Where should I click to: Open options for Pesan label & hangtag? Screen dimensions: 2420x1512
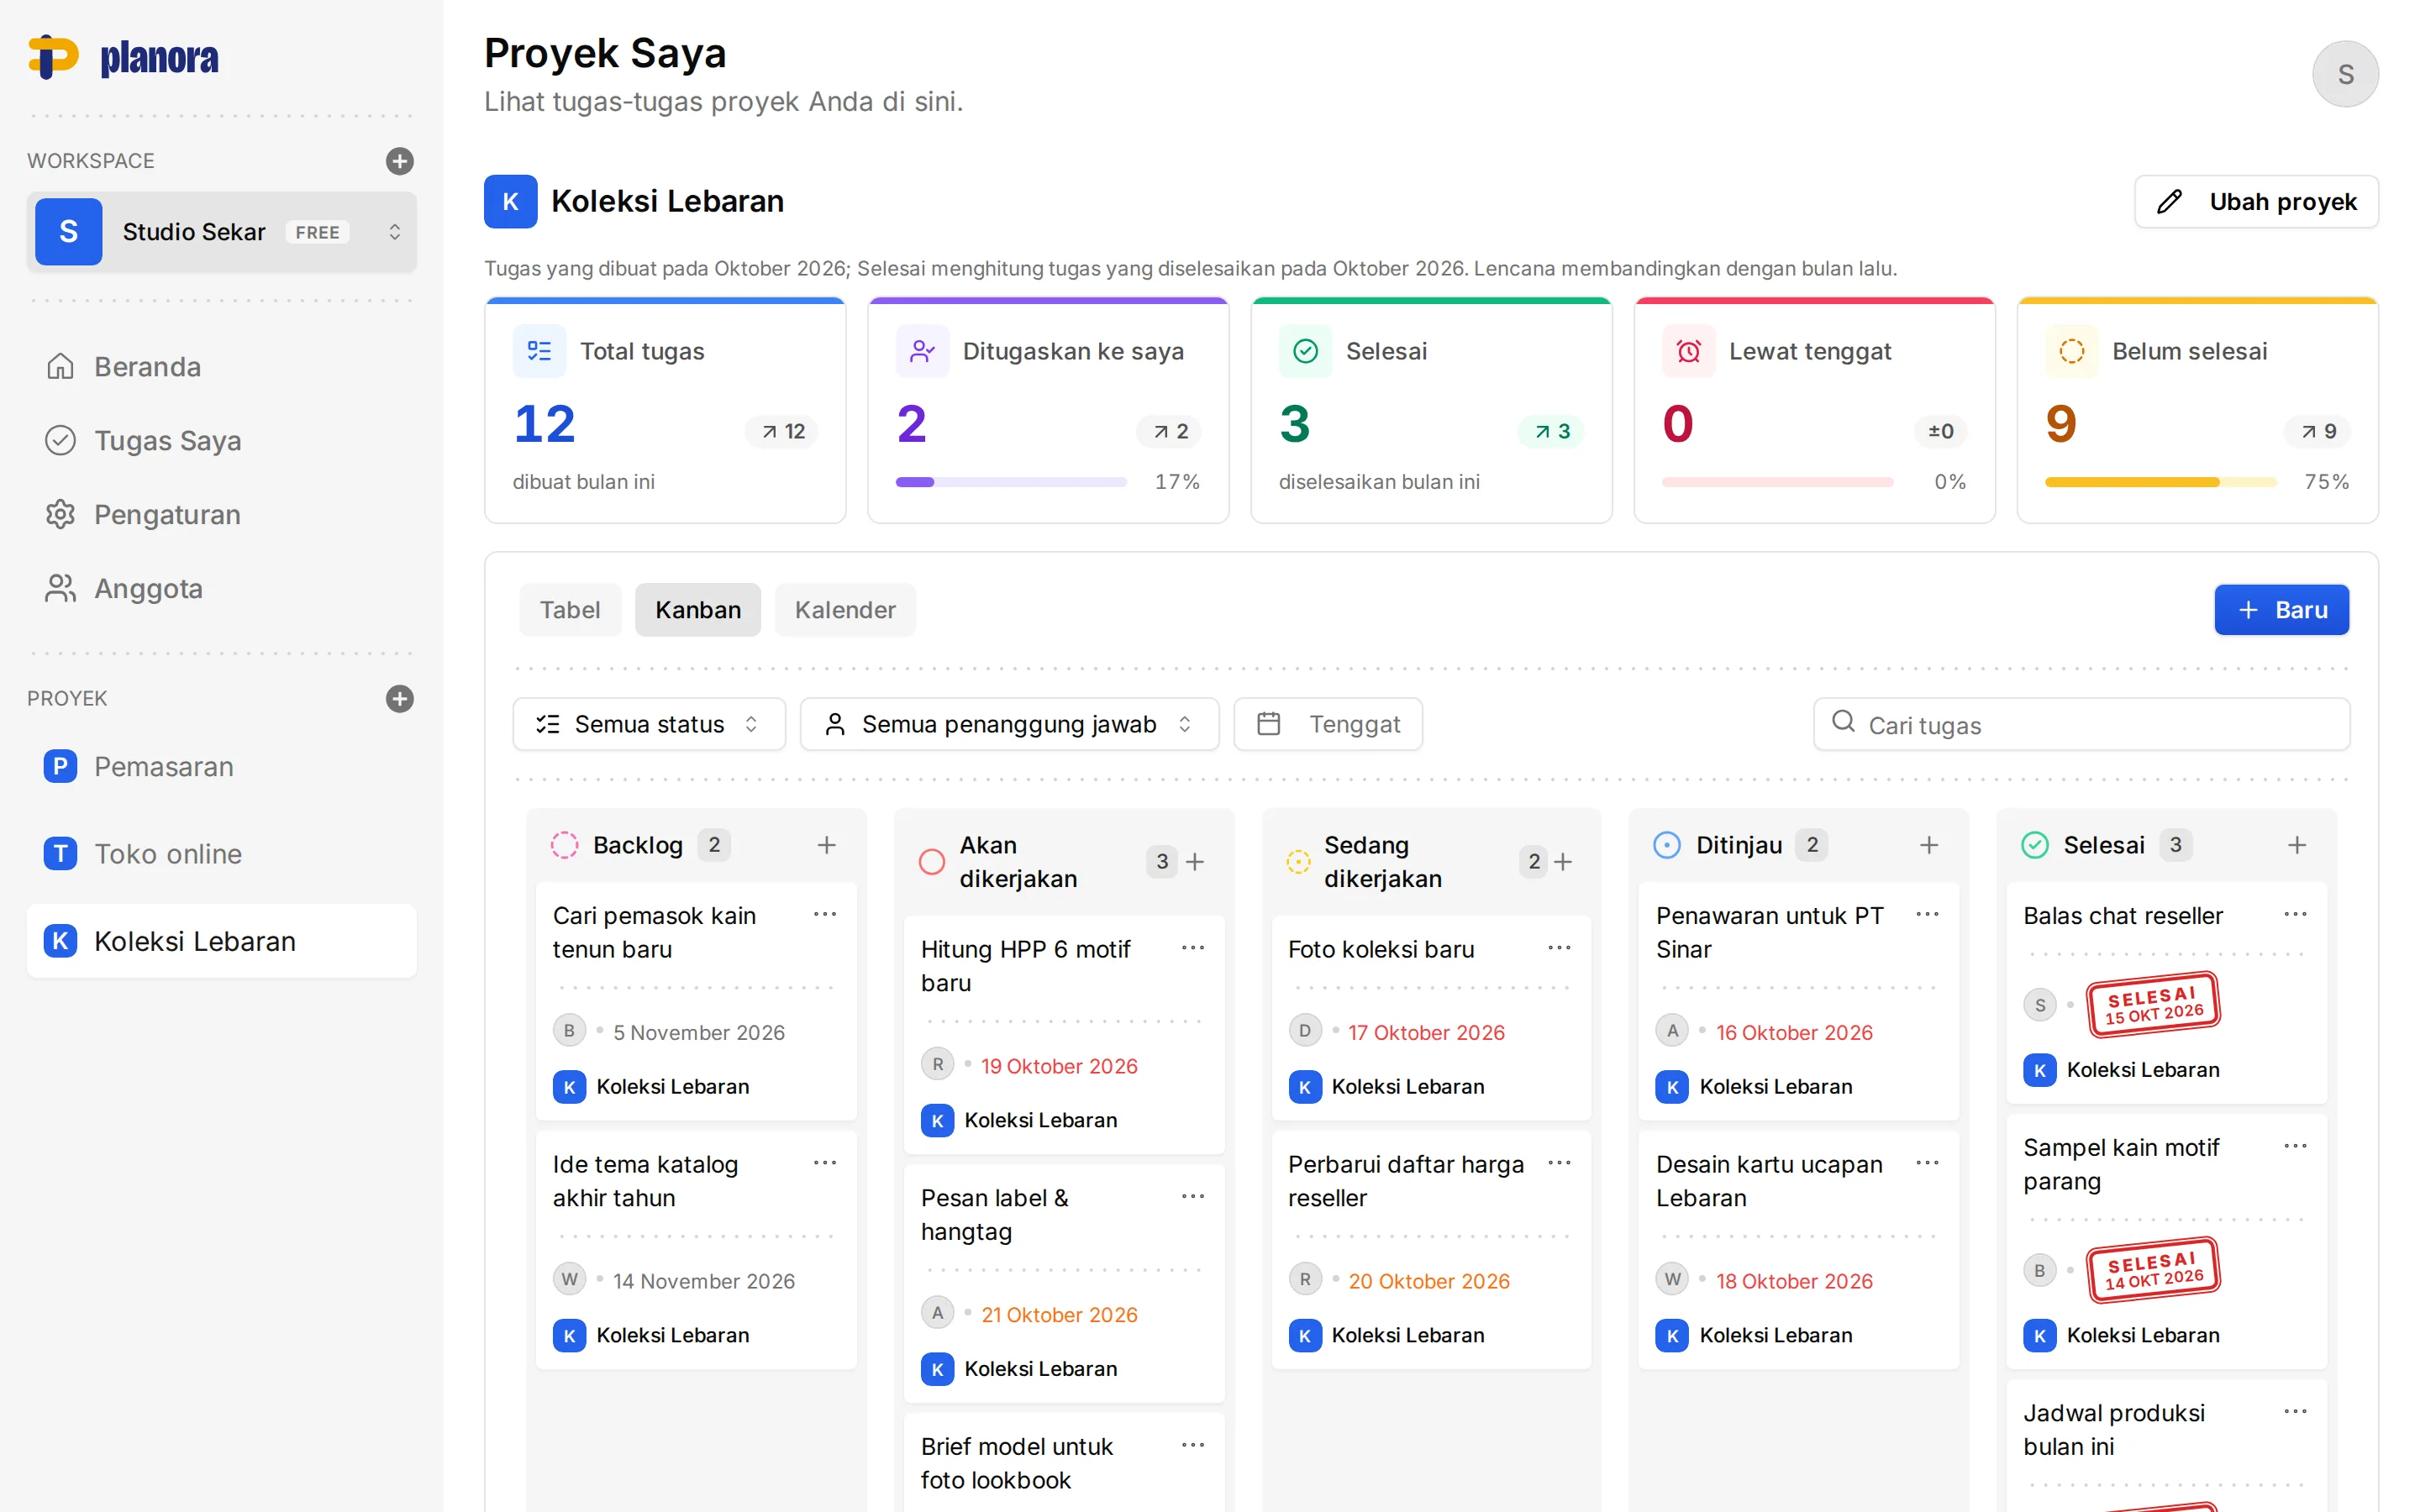point(1193,1196)
